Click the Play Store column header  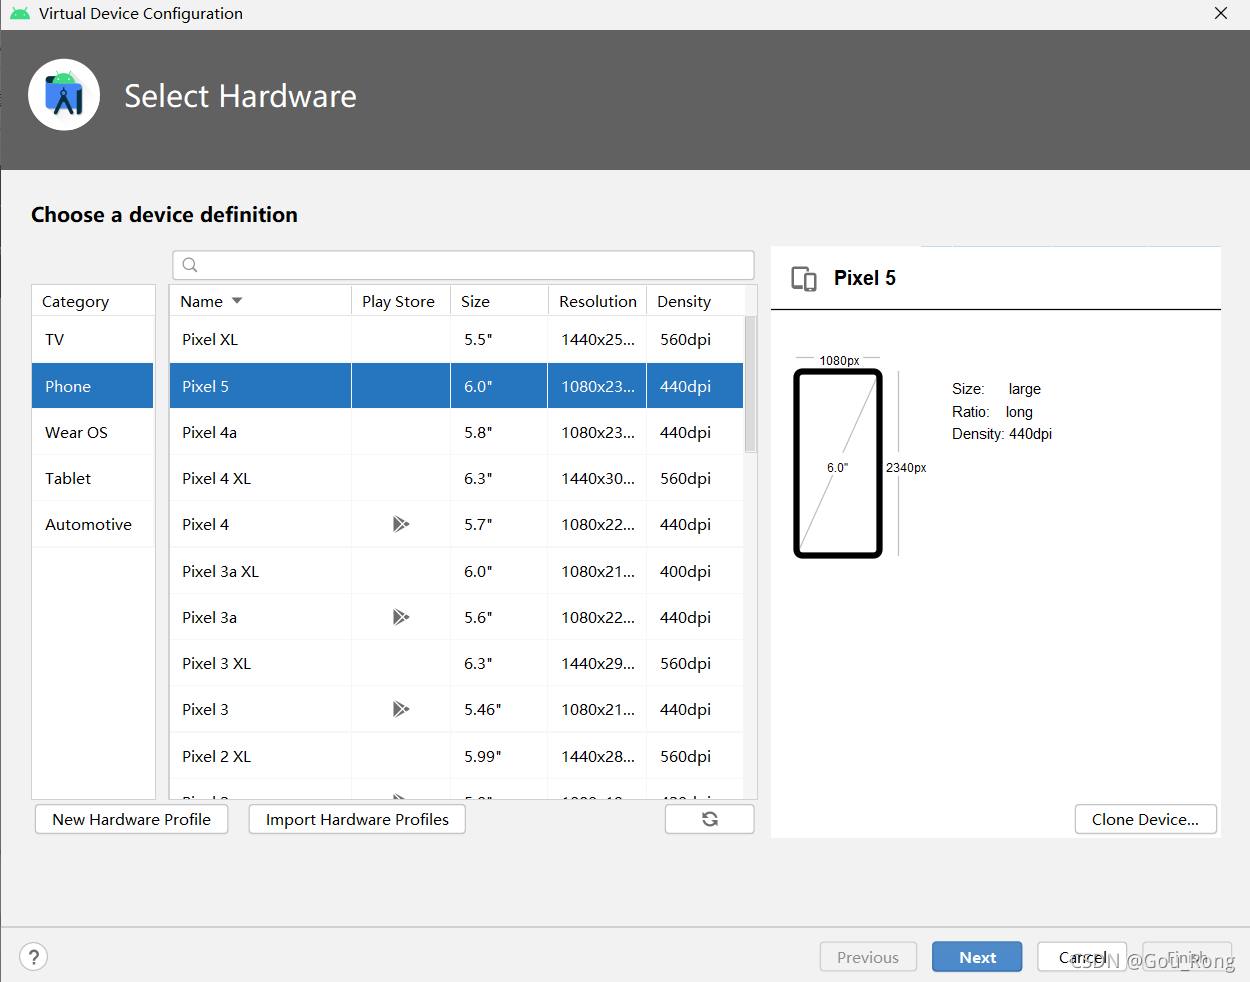click(400, 301)
